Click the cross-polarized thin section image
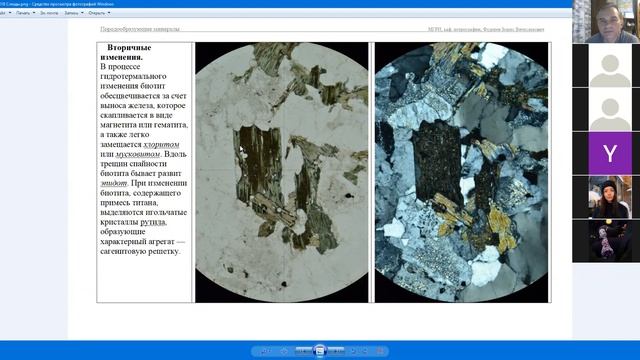640x360 pixels. coord(462,172)
